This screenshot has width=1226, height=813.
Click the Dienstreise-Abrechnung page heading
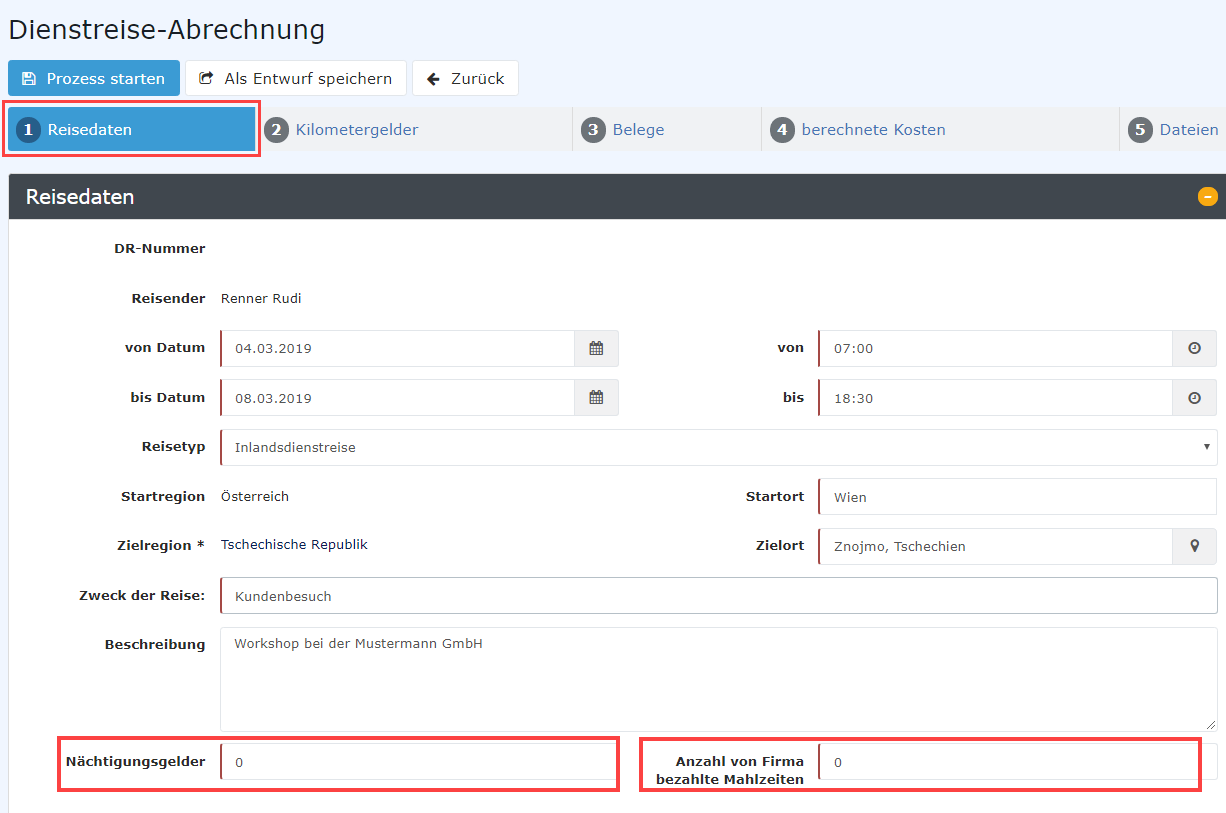click(167, 30)
